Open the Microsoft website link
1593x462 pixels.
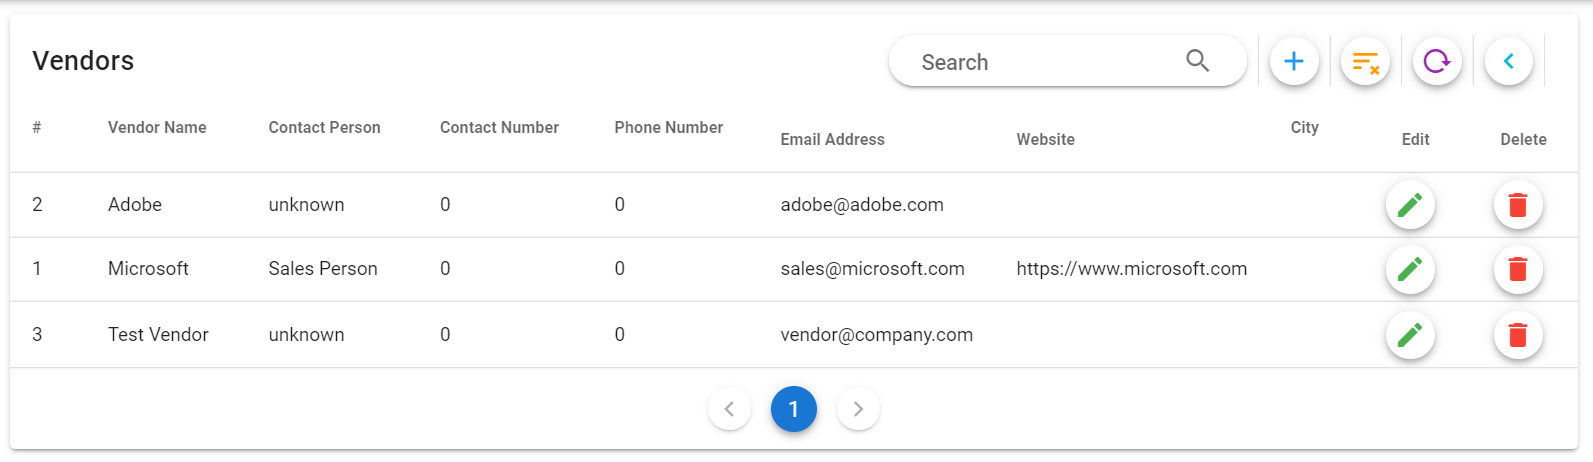point(1131,269)
